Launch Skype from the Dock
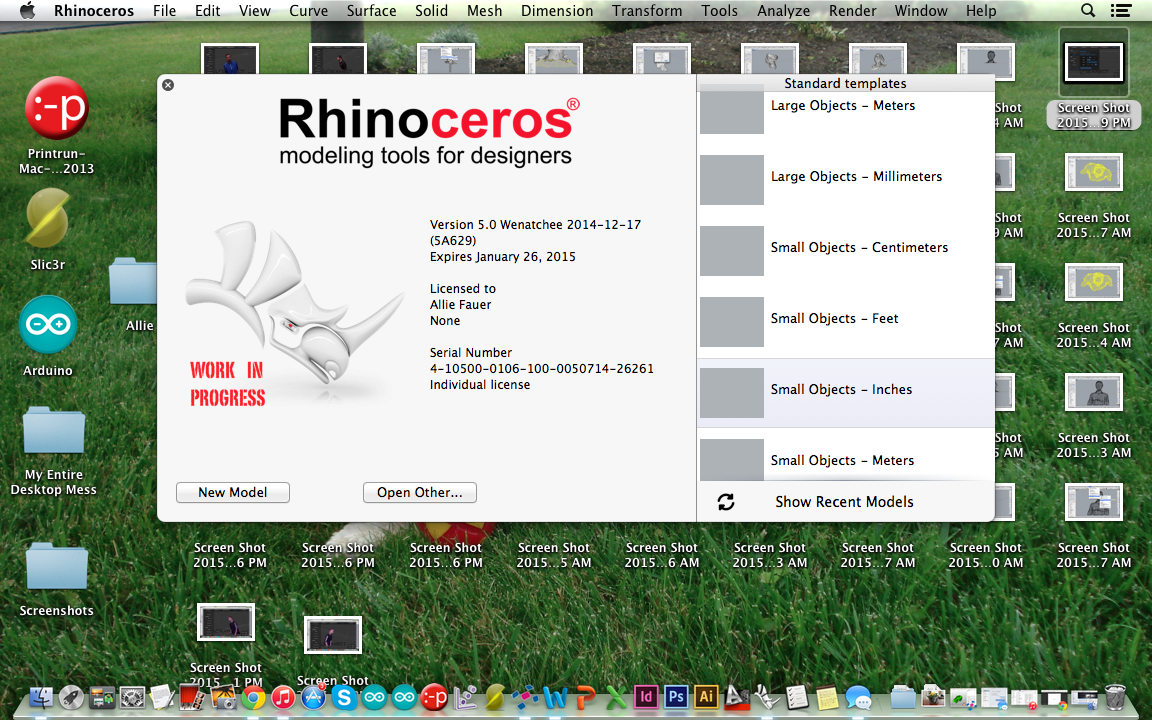 coord(344,698)
